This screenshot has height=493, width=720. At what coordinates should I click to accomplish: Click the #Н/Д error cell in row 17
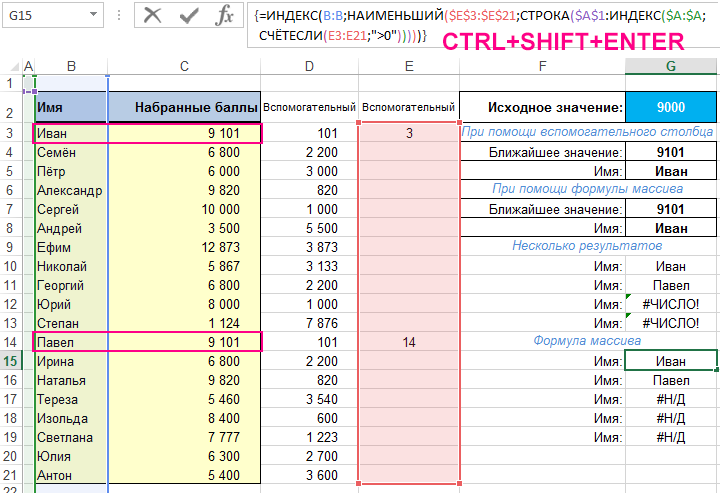pos(670,399)
